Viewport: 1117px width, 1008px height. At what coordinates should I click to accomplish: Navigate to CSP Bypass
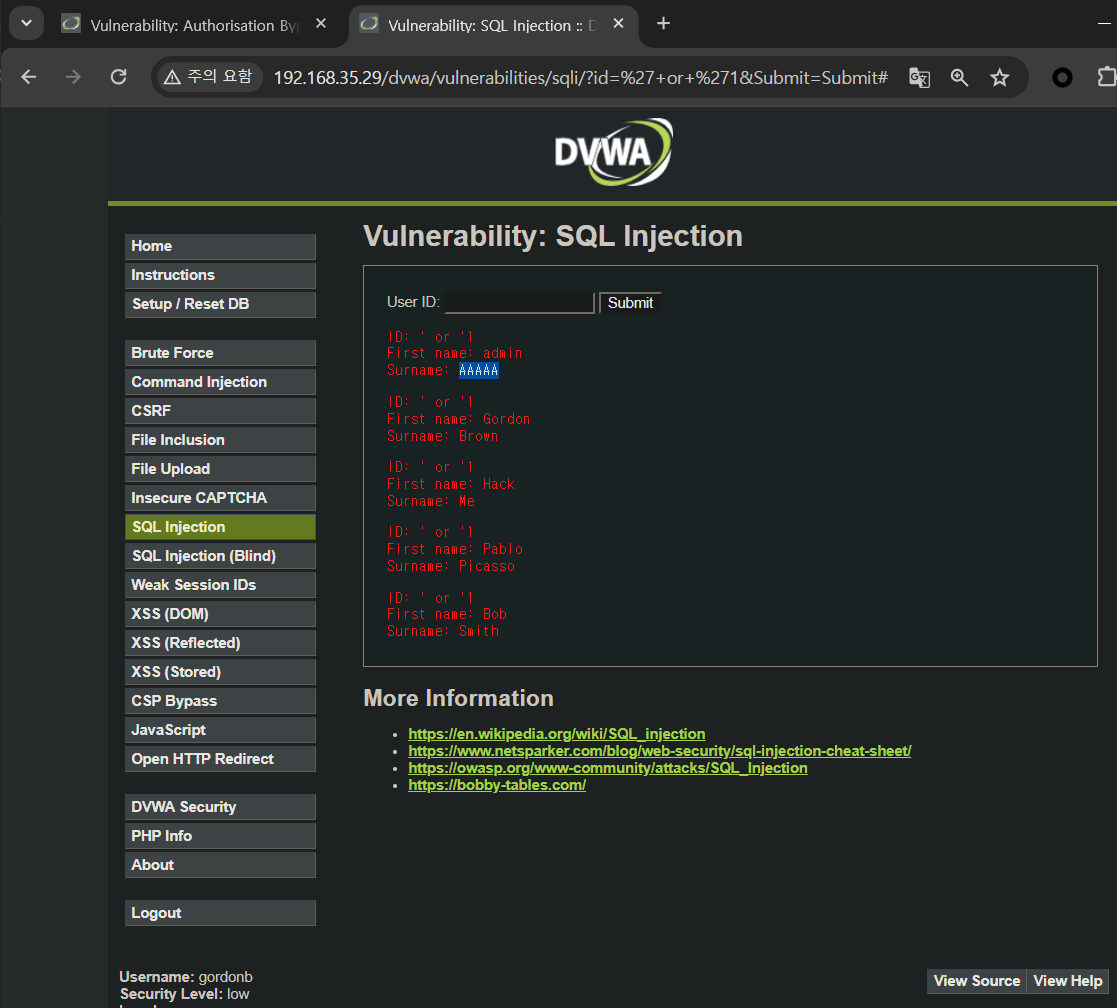tap(220, 702)
